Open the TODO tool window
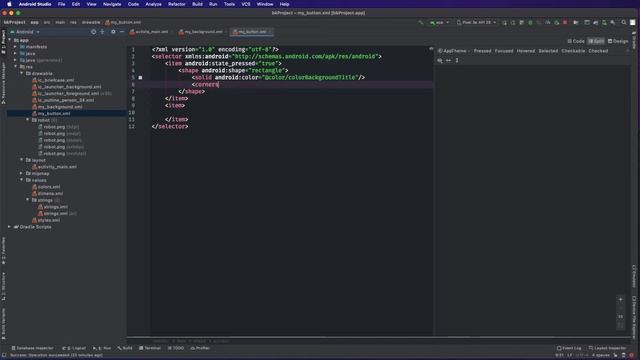640x360 pixels. (176, 348)
